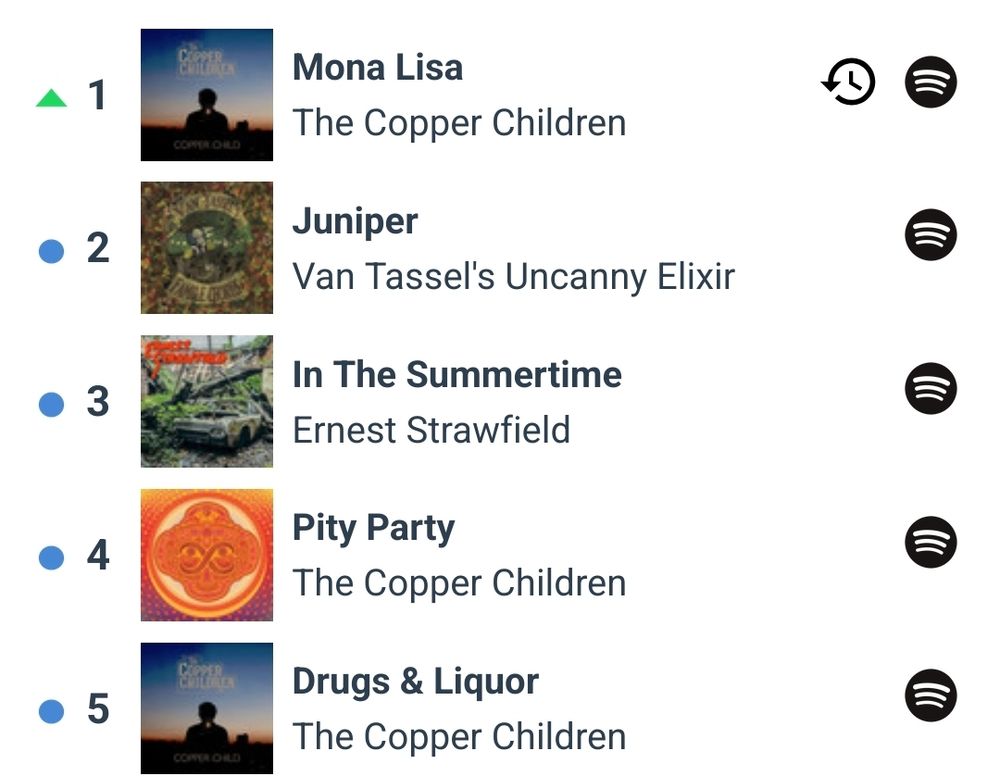
Task: Click the blue dot beside rank 4
Action: coord(51,557)
